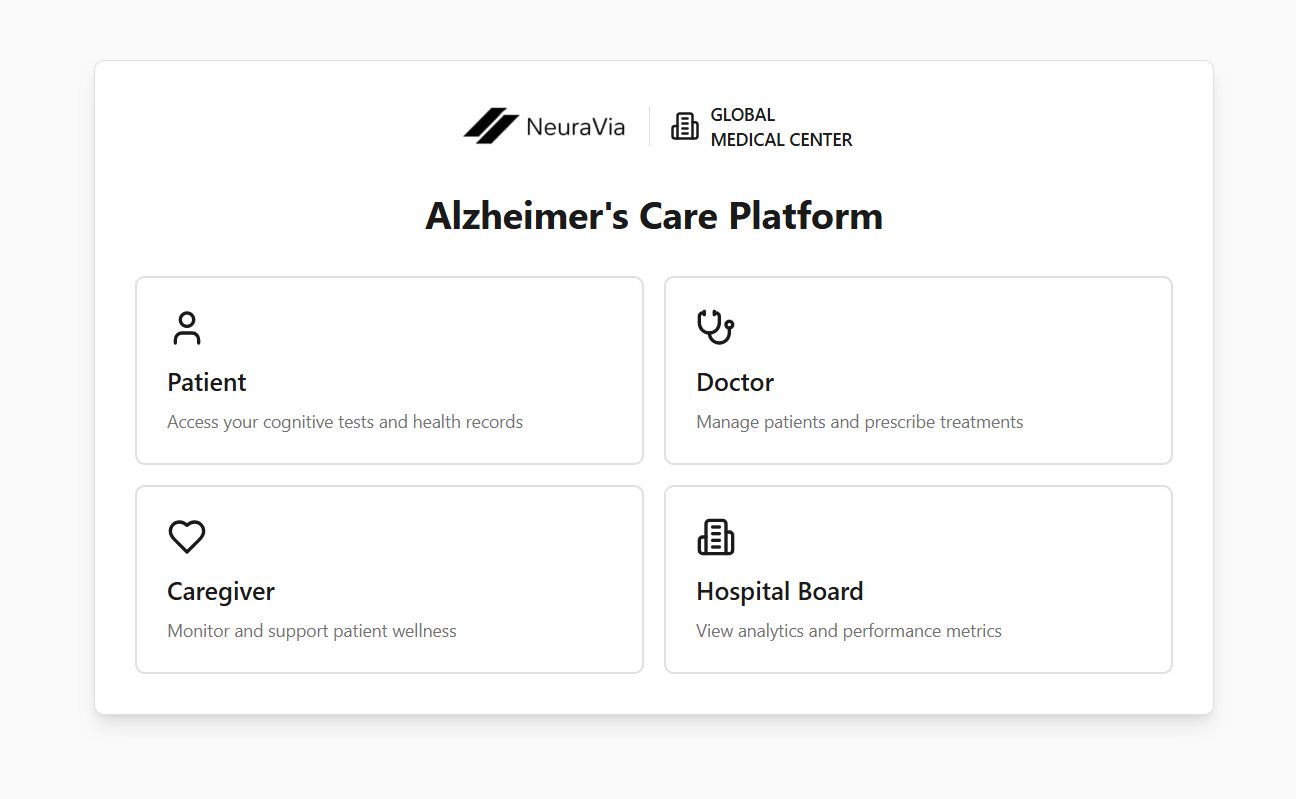Viewport: 1296px width, 799px height.
Task: Click the Doctor stethoscope icon
Action: tap(715, 327)
